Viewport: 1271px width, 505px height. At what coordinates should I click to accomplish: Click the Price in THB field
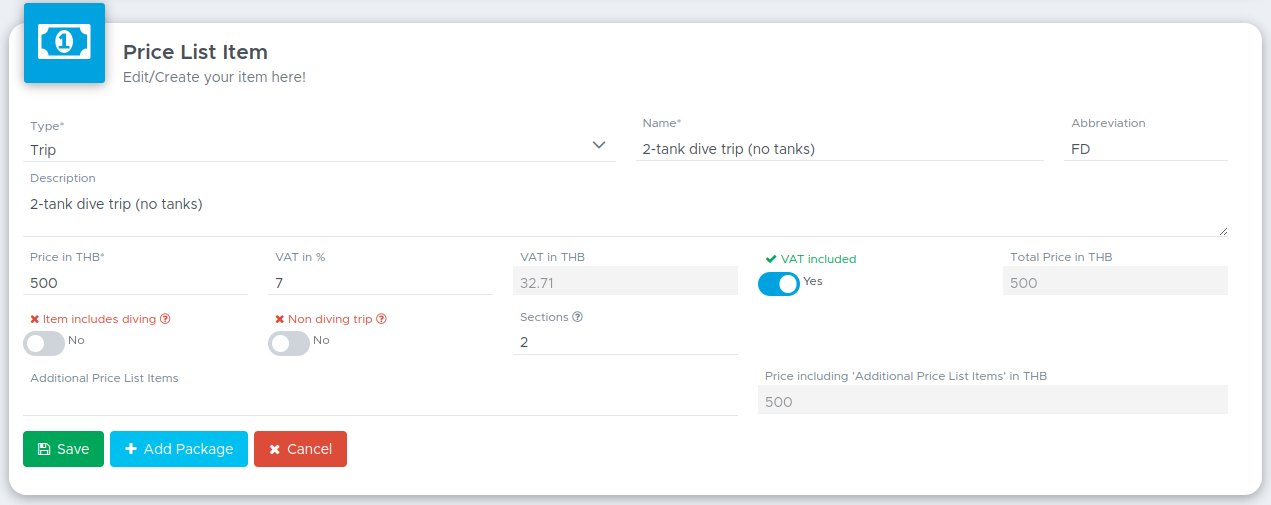[135, 282]
